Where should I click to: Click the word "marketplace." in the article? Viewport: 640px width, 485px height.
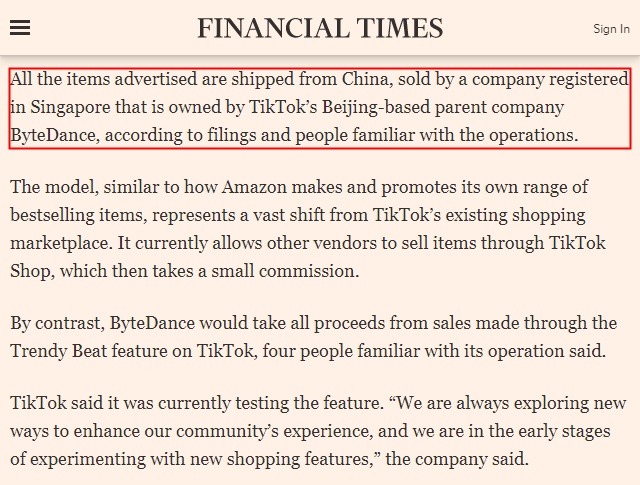pos(62,244)
